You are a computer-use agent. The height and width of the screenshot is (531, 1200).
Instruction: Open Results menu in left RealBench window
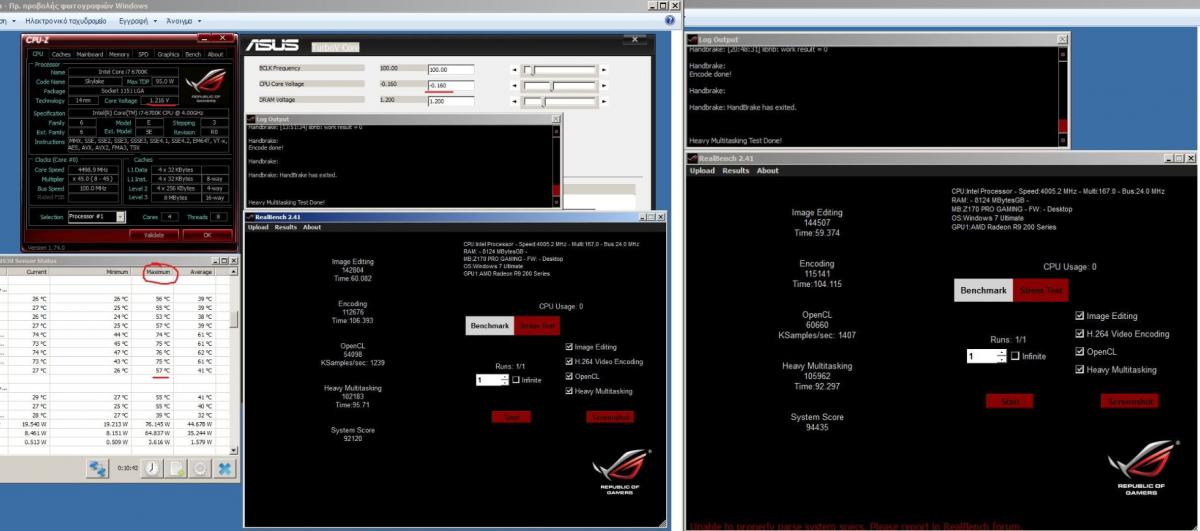click(286, 227)
